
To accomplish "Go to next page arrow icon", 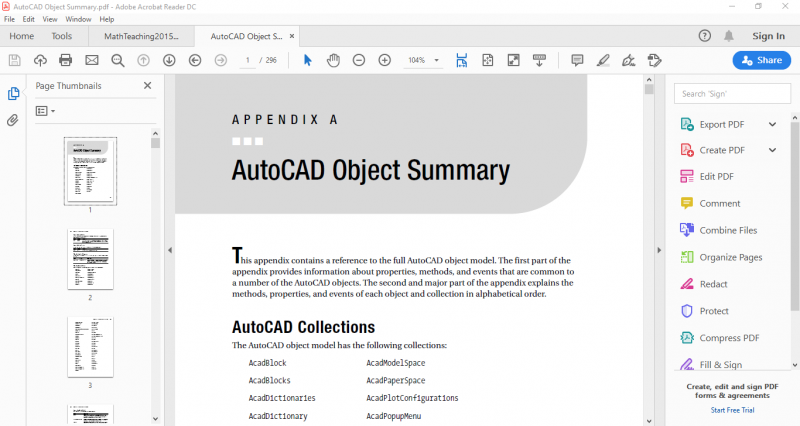I will click(x=169, y=60).
